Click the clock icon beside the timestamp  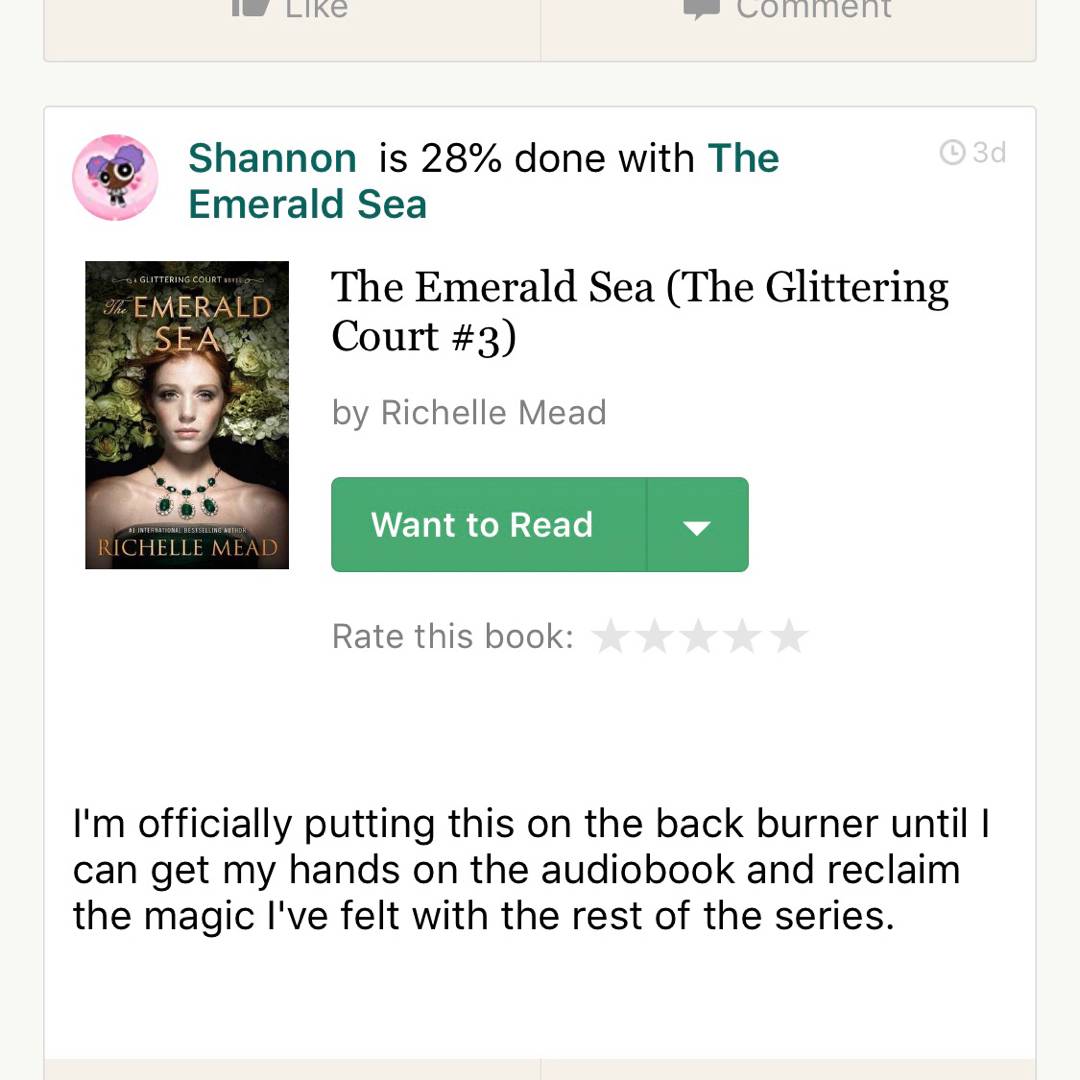click(953, 153)
